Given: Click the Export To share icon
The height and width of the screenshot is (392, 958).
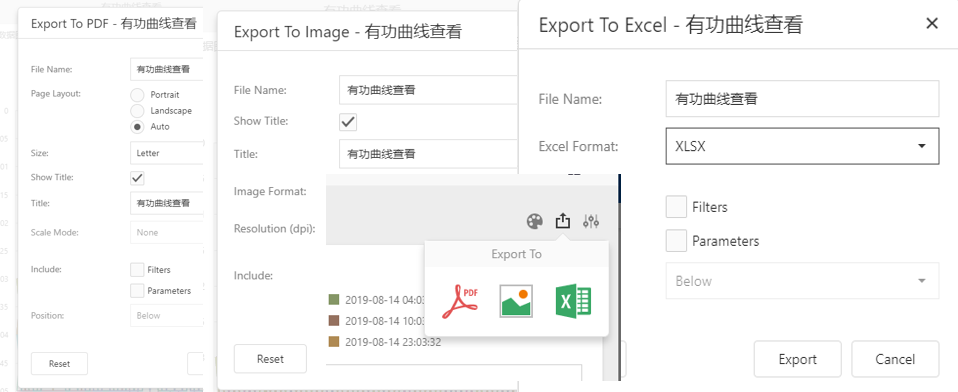Looking at the screenshot, I should (x=563, y=220).
